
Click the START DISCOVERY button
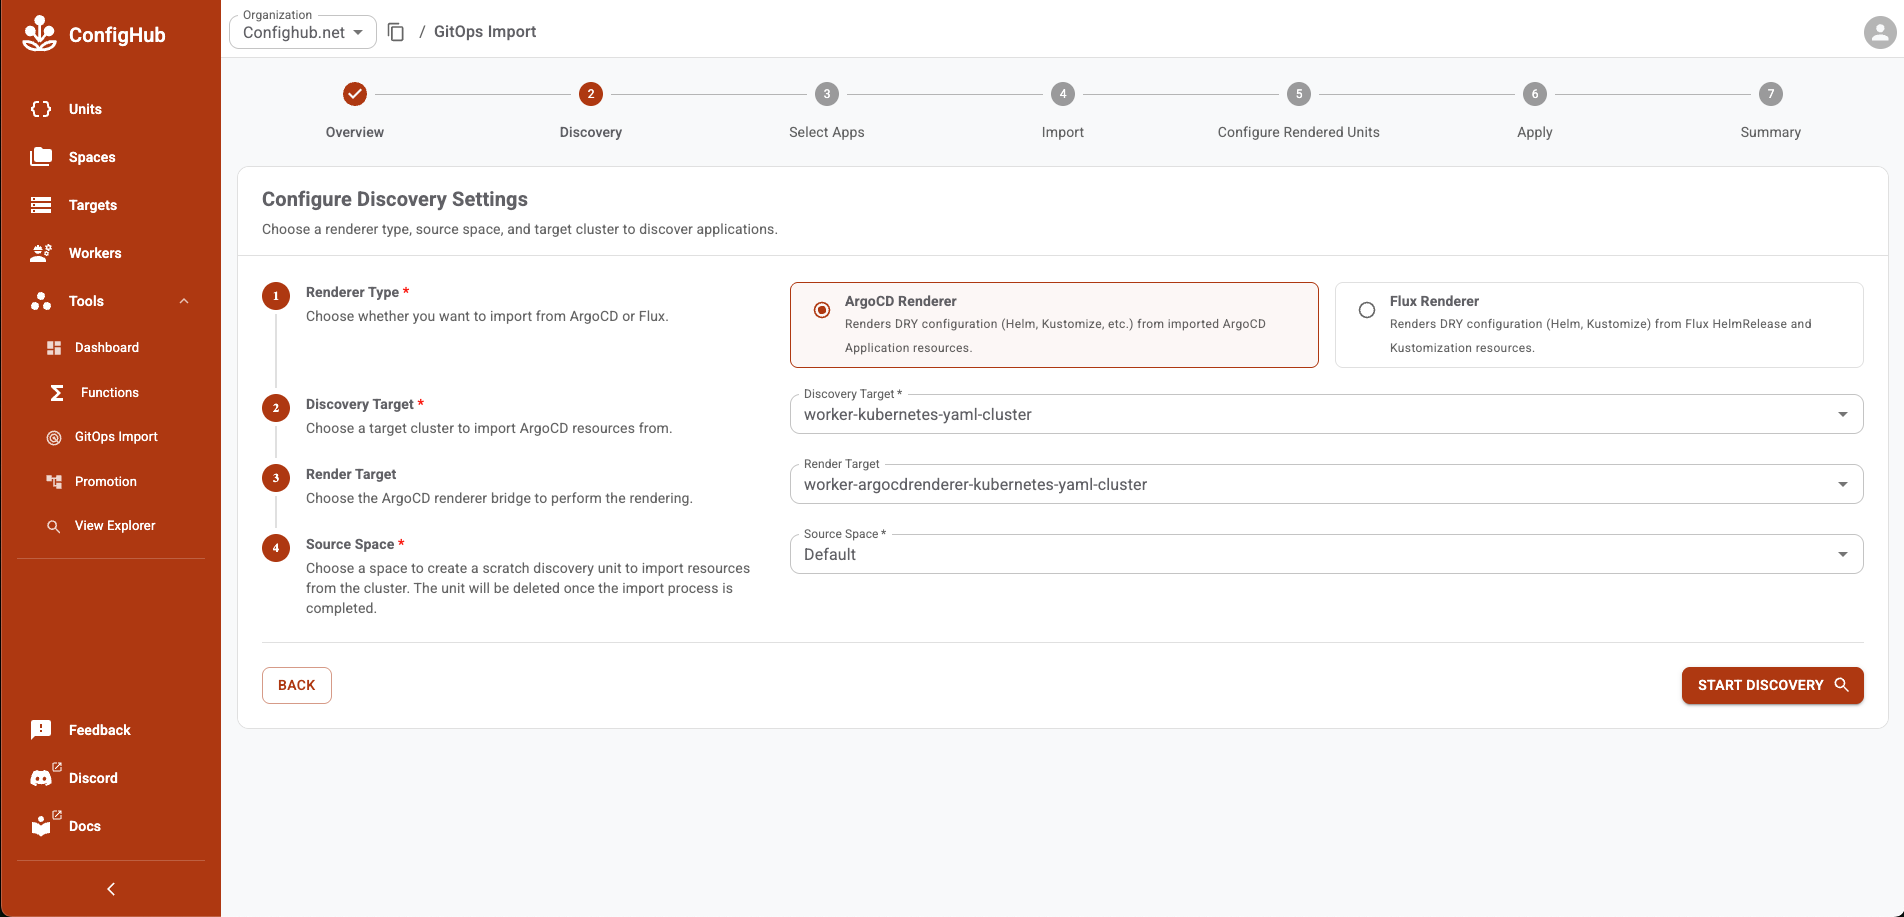[x=1773, y=685]
